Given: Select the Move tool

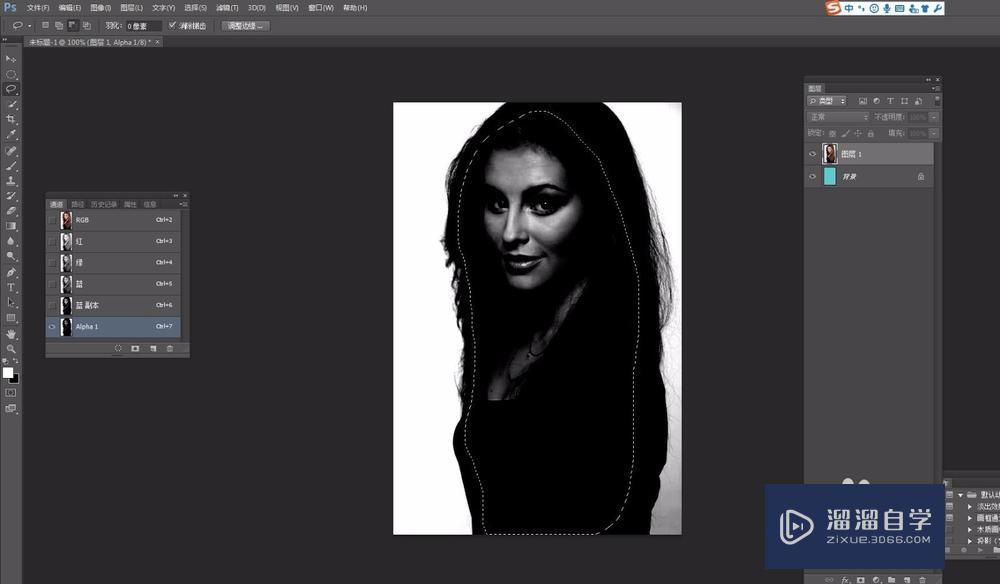Looking at the screenshot, I should pyautogui.click(x=11, y=59).
